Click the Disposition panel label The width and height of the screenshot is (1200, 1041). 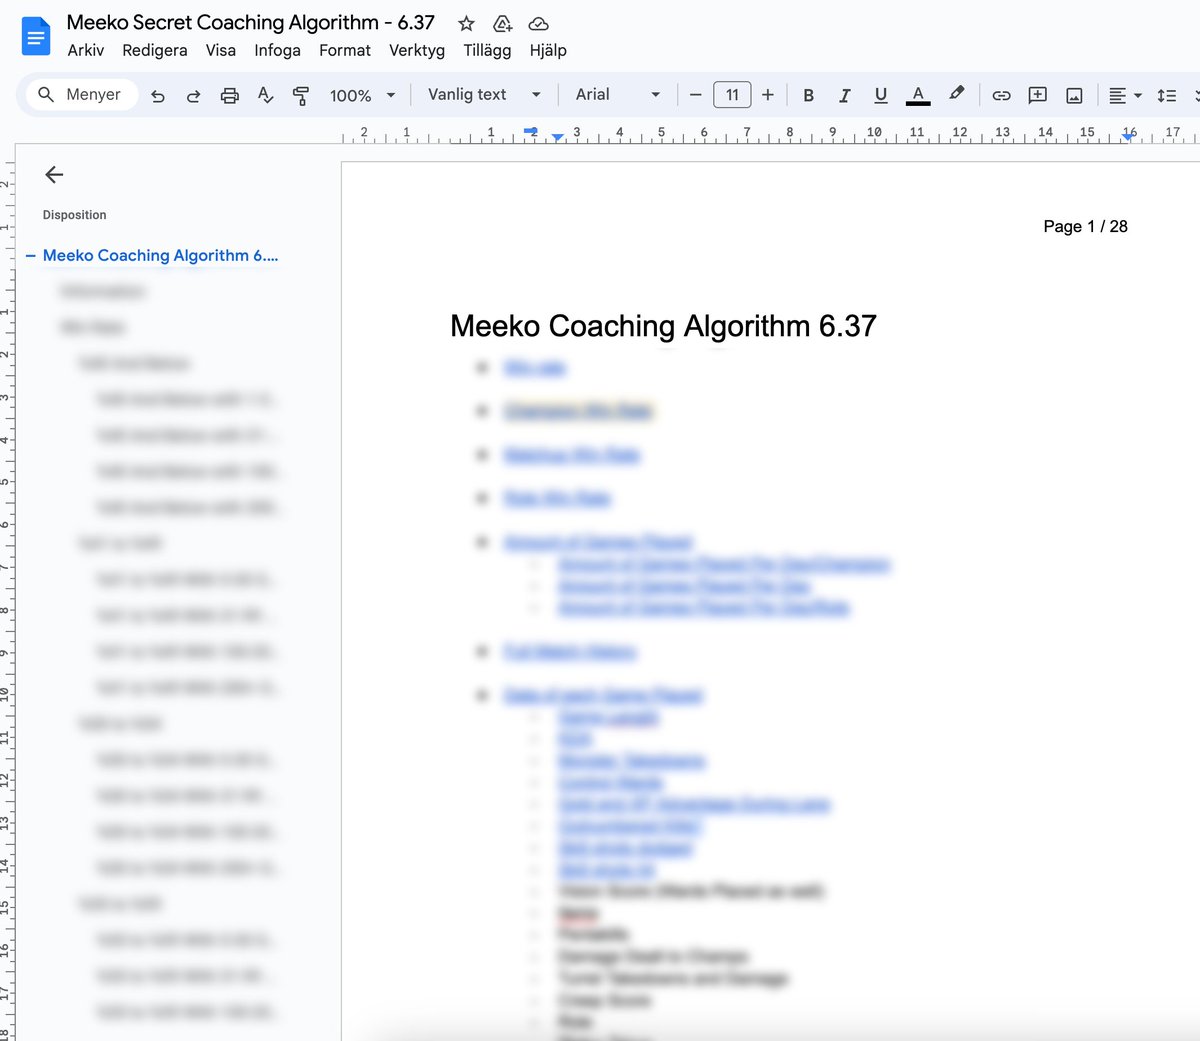click(x=74, y=215)
